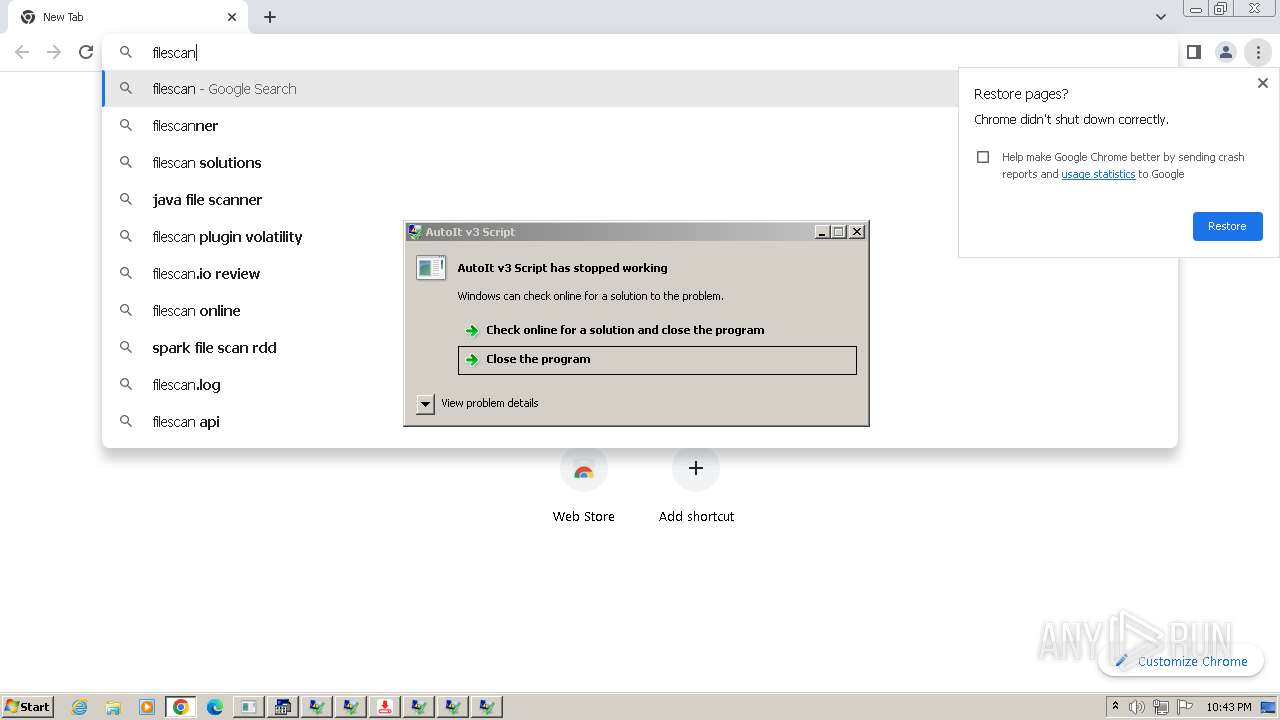Open the volume speaker tray icon

pos(1137,707)
